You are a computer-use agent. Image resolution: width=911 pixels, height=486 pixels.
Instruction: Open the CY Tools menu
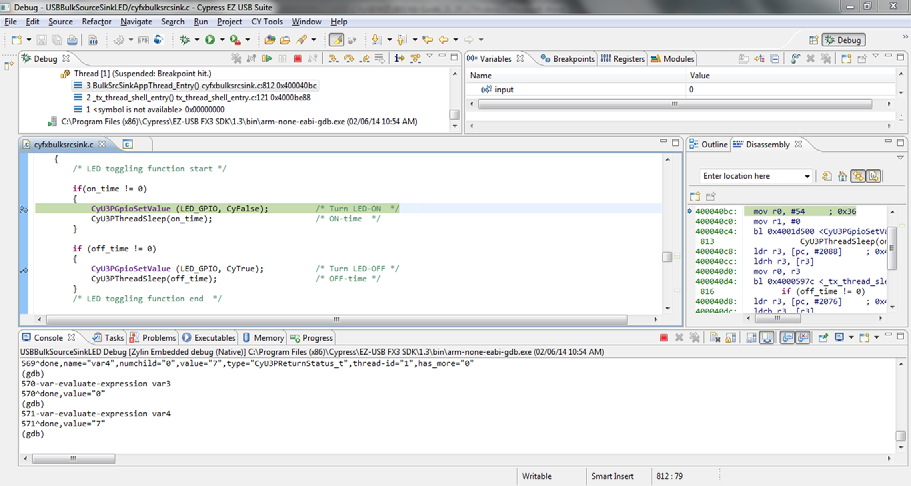click(x=266, y=21)
